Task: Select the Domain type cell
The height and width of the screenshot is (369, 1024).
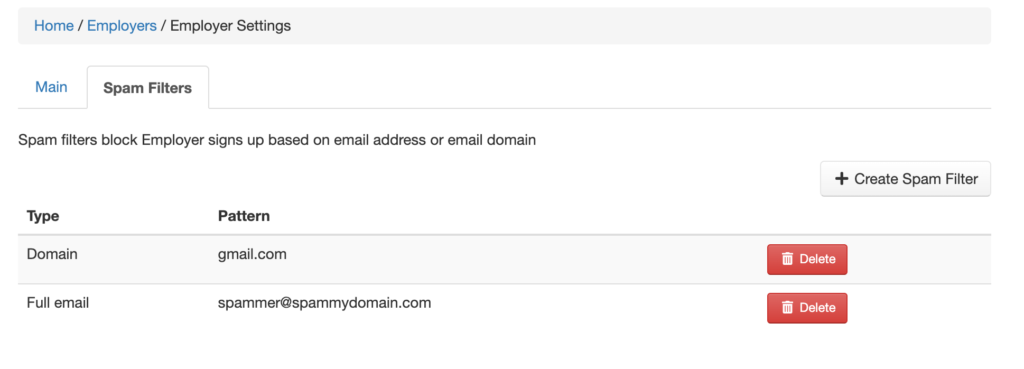Action: [52, 254]
